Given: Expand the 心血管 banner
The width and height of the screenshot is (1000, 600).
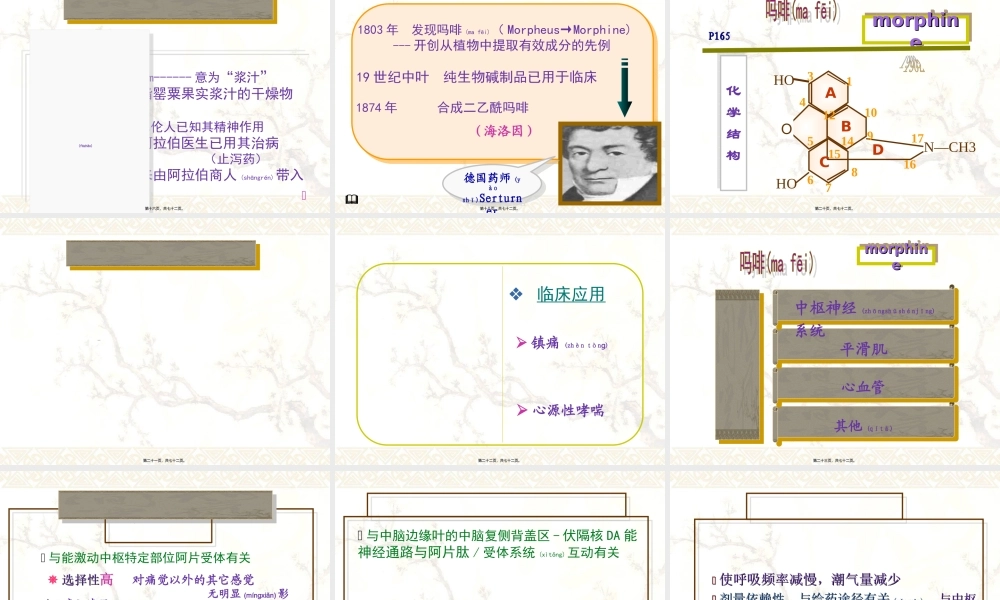Looking at the screenshot, I should [x=865, y=384].
